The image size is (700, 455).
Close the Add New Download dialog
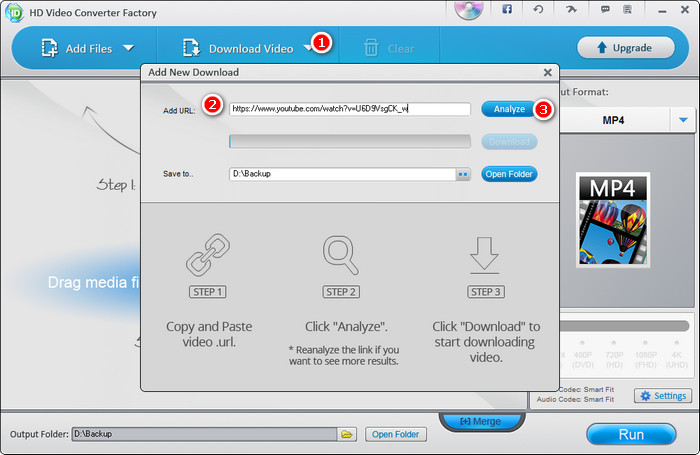coord(548,72)
